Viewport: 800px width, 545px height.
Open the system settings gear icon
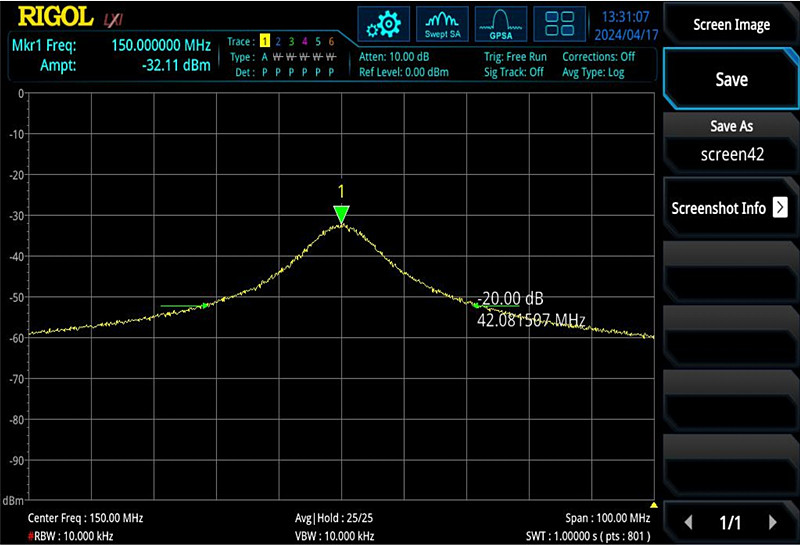(384, 23)
